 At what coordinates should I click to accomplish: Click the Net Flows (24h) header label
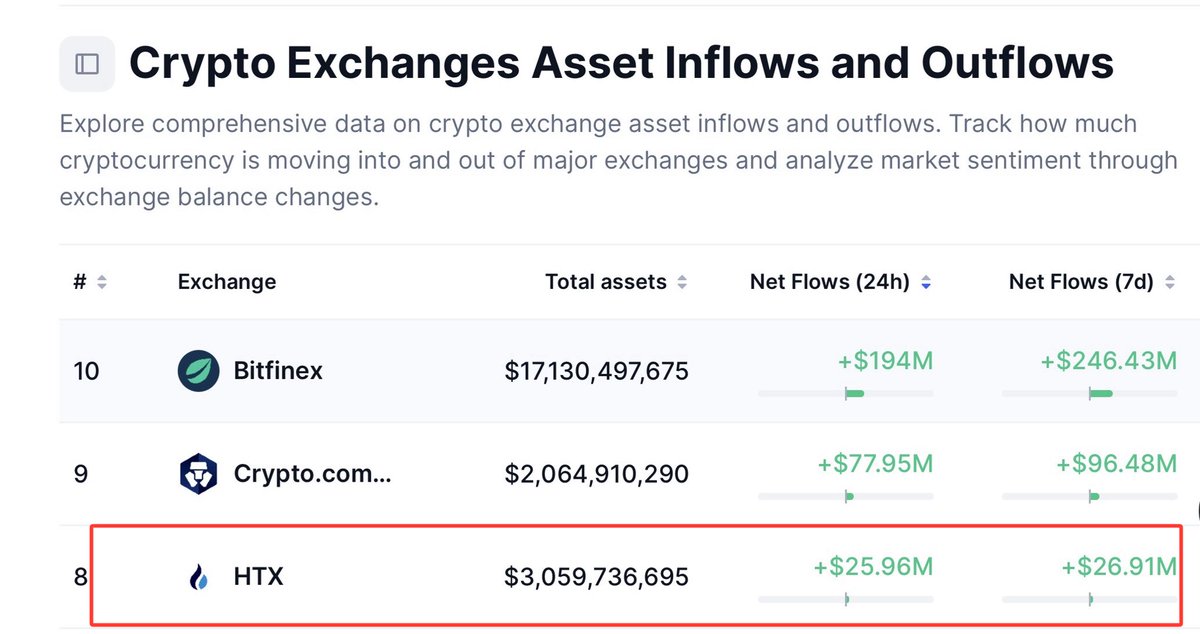pyautogui.click(x=830, y=283)
